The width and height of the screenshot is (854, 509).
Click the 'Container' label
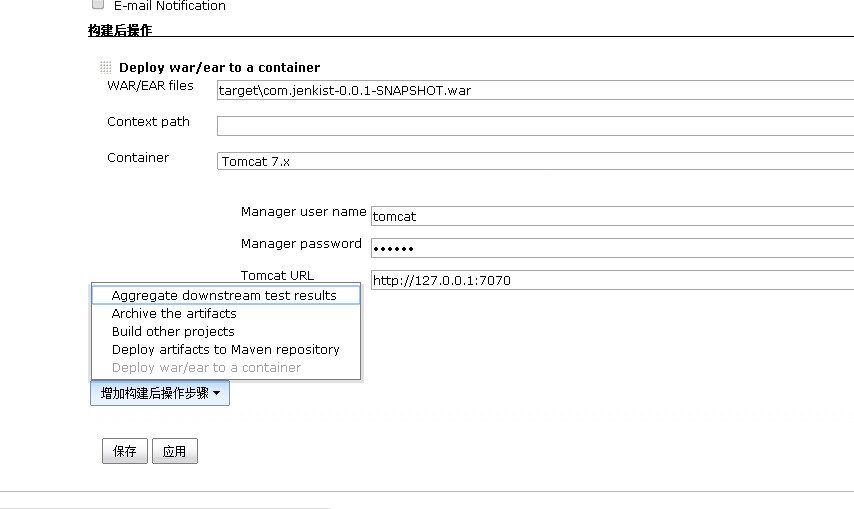[x=138, y=157]
